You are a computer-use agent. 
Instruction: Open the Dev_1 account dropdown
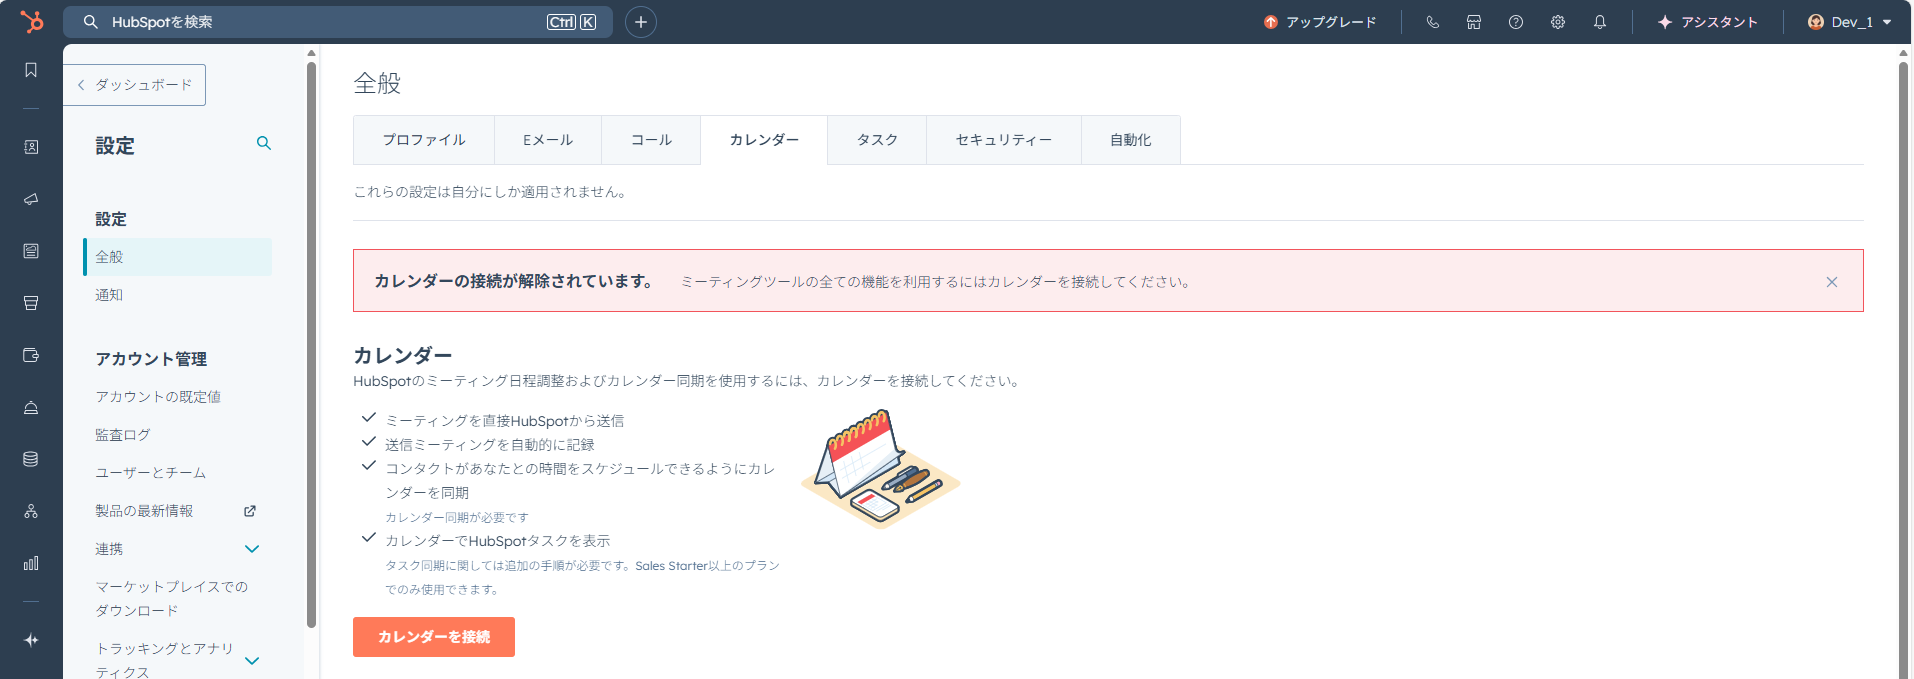click(x=1849, y=22)
